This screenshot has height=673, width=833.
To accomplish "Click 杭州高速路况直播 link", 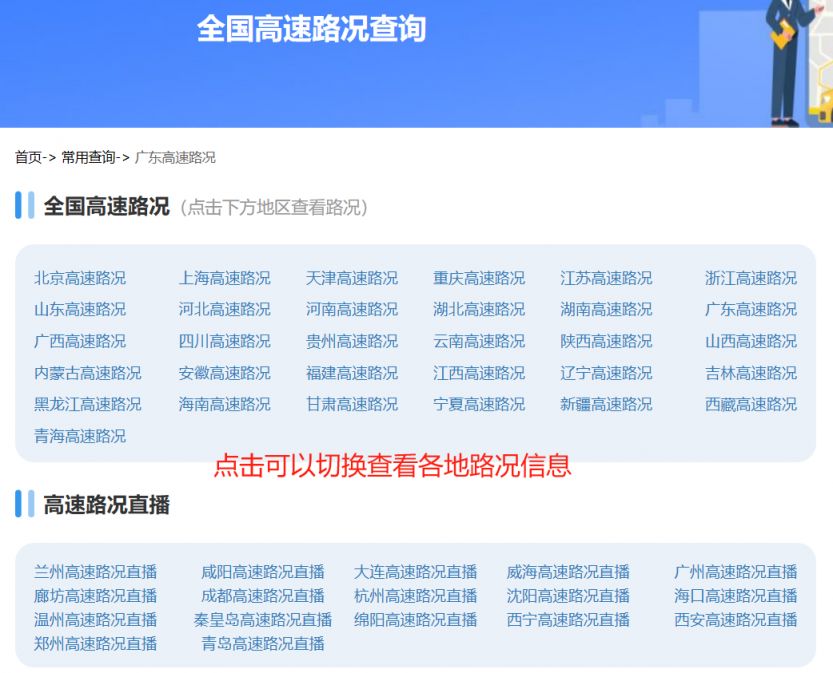I will pyautogui.click(x=415, y=596).
